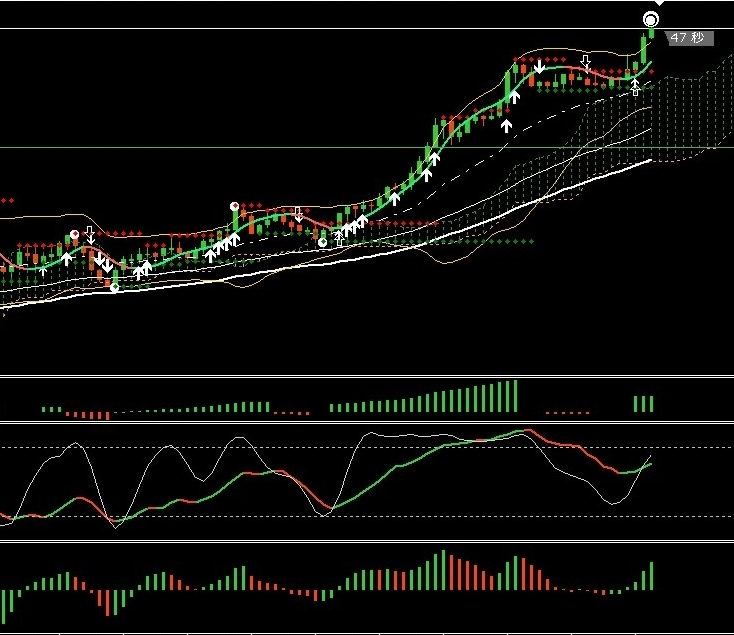Select the three green bars ending the first histogram
Image resolution: width=734 pixels, height=635 pixels.
(x=643, y=404)
